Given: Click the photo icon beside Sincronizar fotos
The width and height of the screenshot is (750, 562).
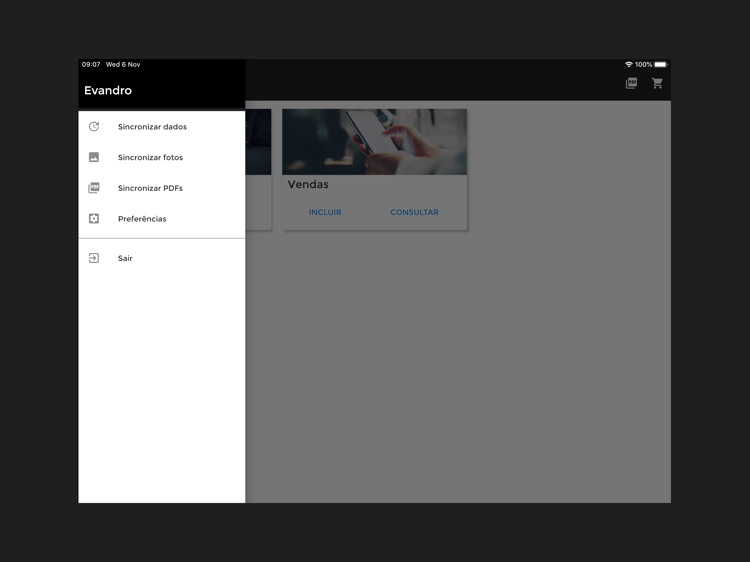Looking at the screenshot, I should click(94, 157).
